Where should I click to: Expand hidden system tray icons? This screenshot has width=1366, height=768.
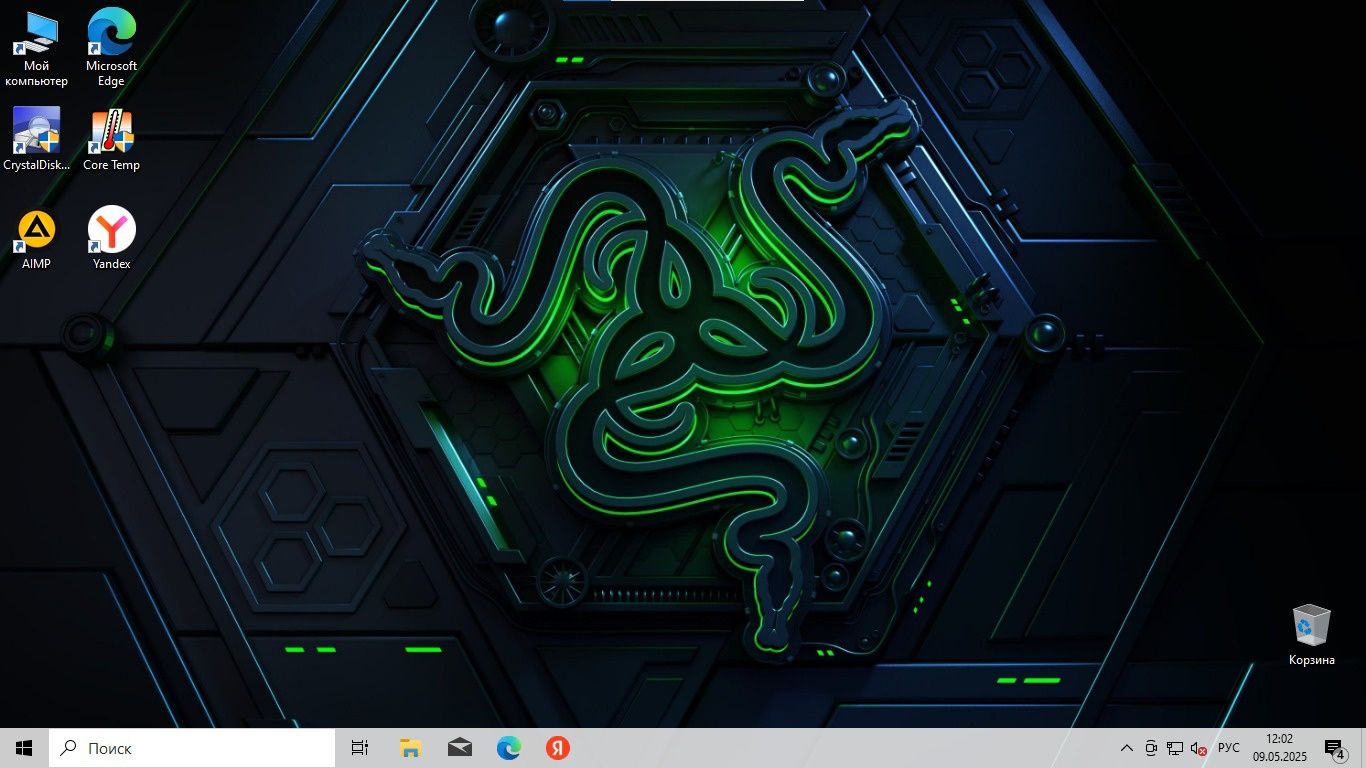click(x=1127, y=748)
